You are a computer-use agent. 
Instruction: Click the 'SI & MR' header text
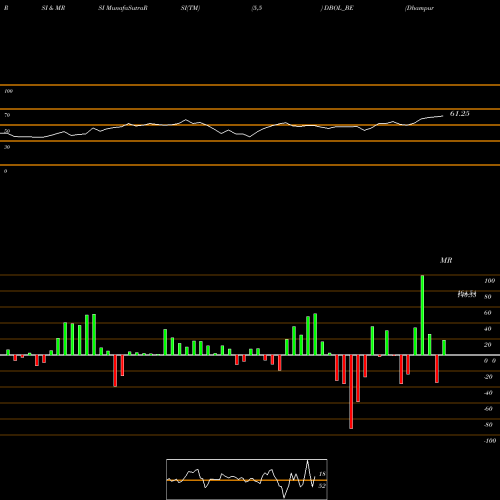tap(53, 8)
